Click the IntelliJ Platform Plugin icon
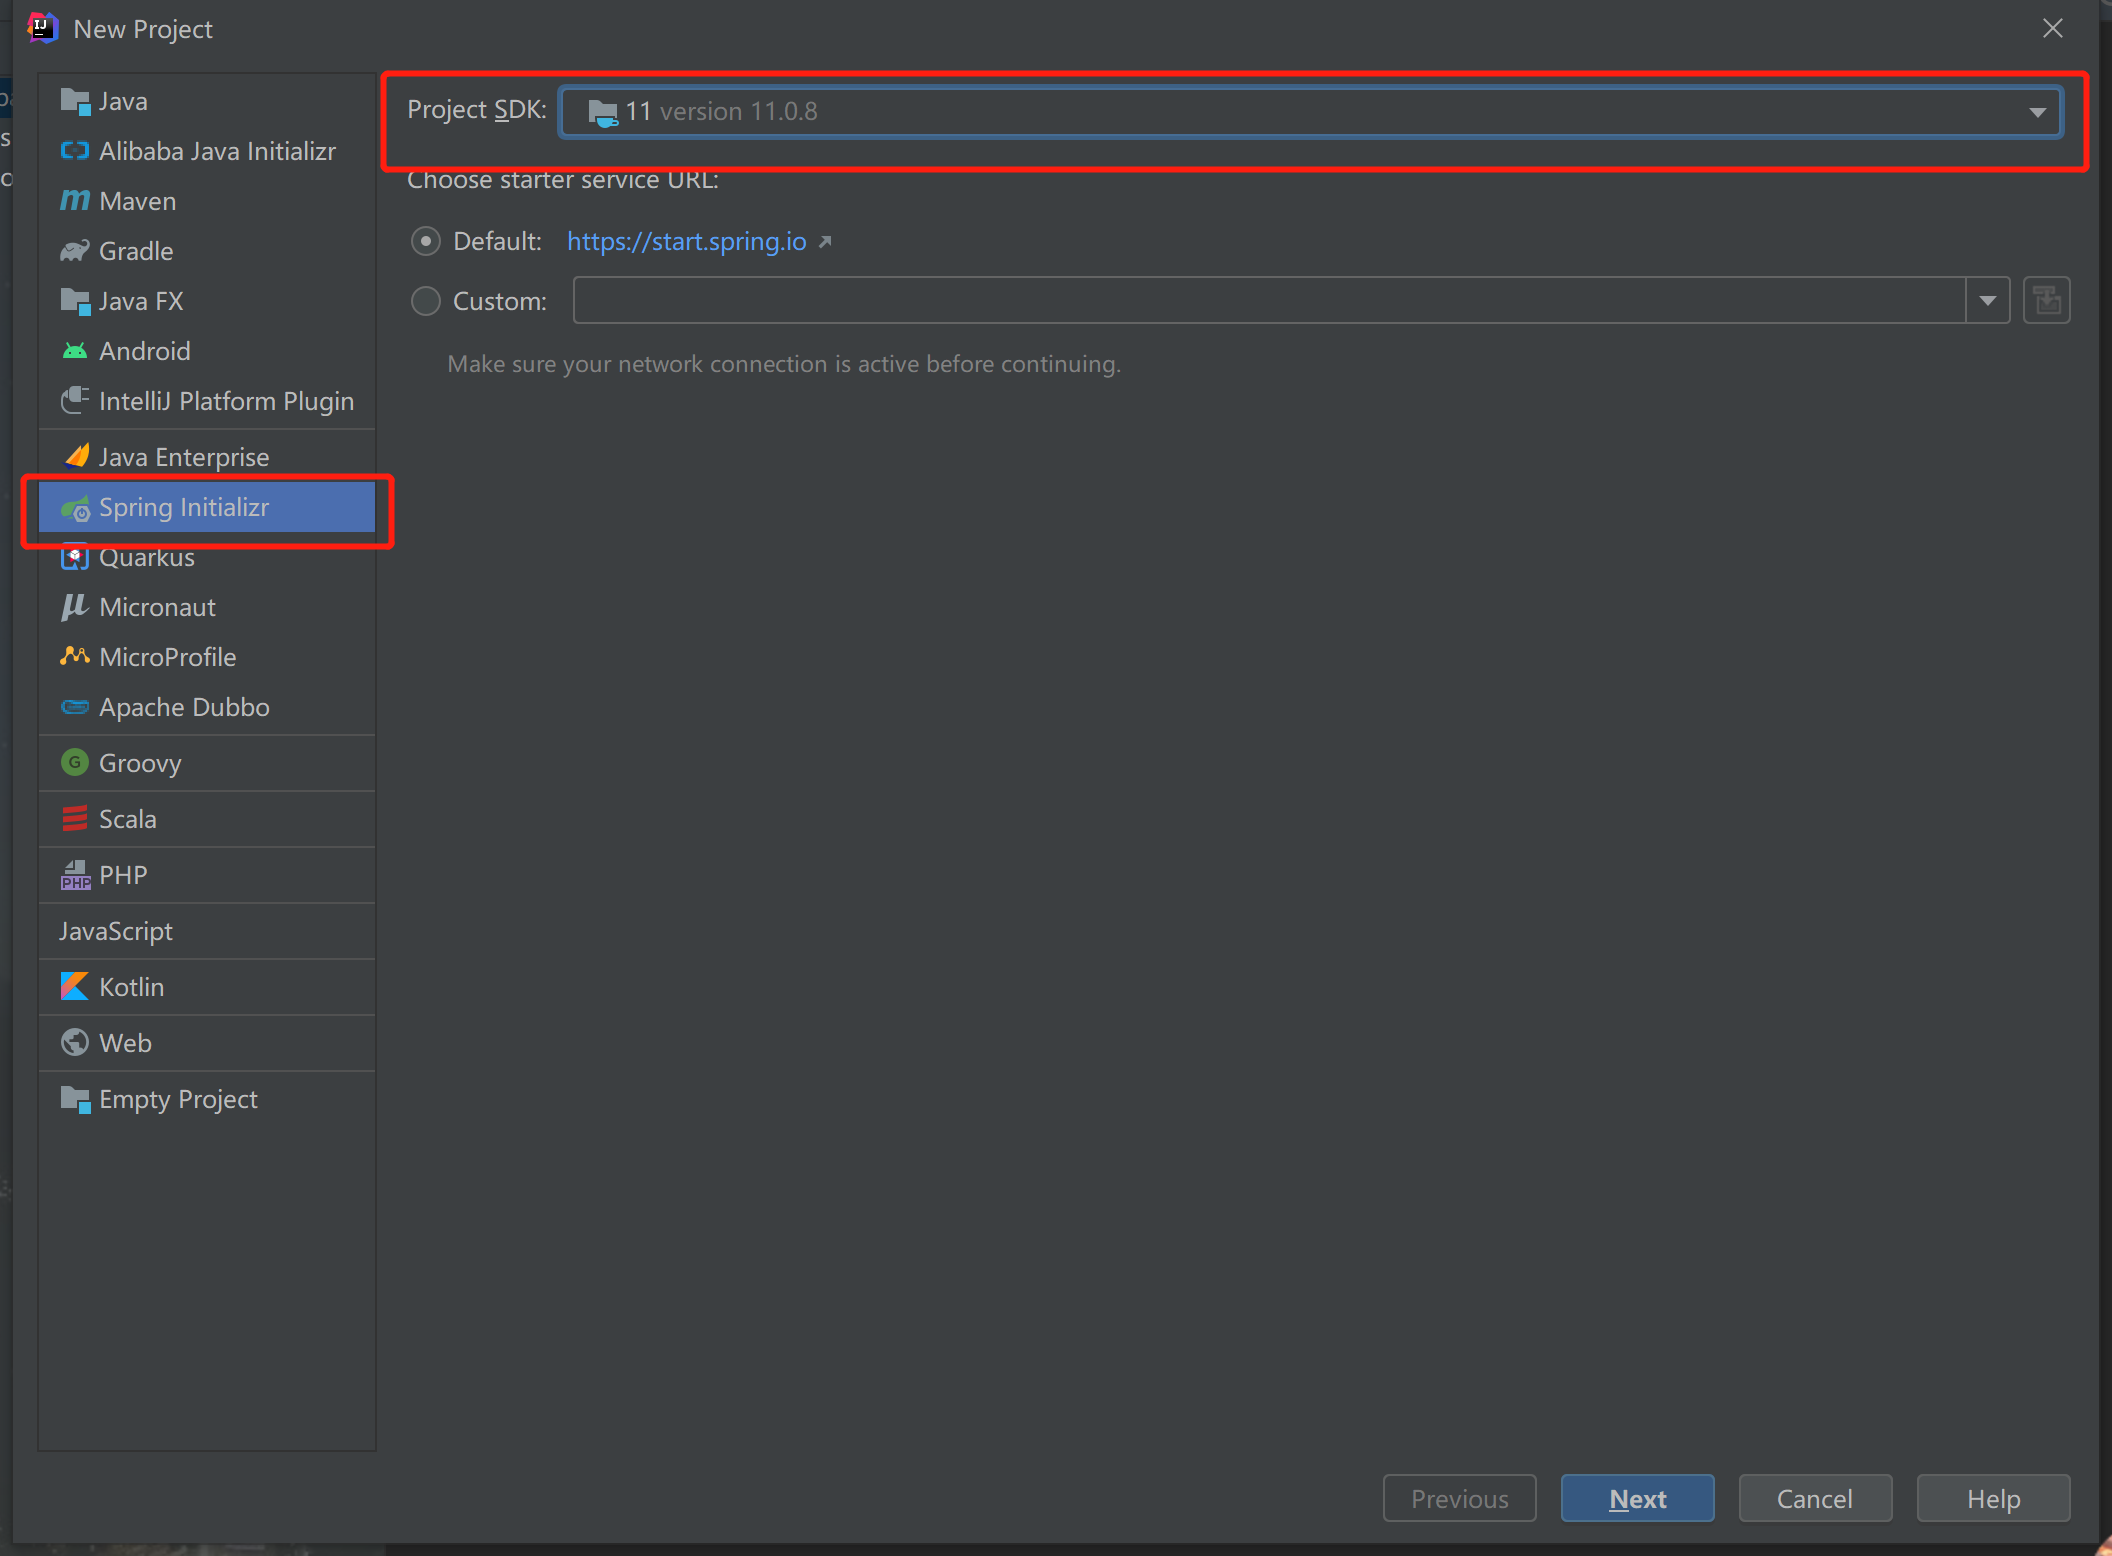The height and width of the screenshot is (1556, 2112). [74, 401]
